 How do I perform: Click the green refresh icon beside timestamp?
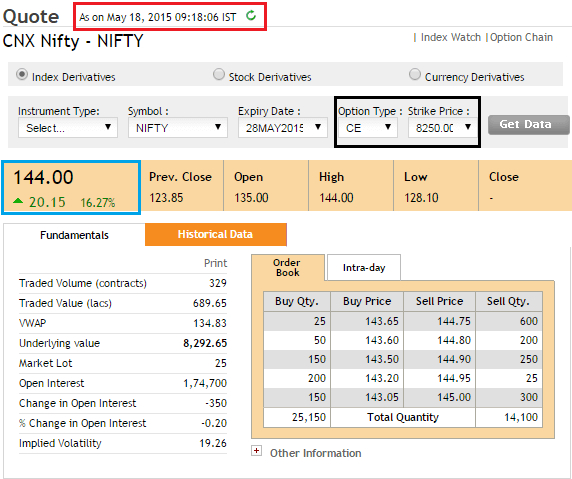coord(251,16)
